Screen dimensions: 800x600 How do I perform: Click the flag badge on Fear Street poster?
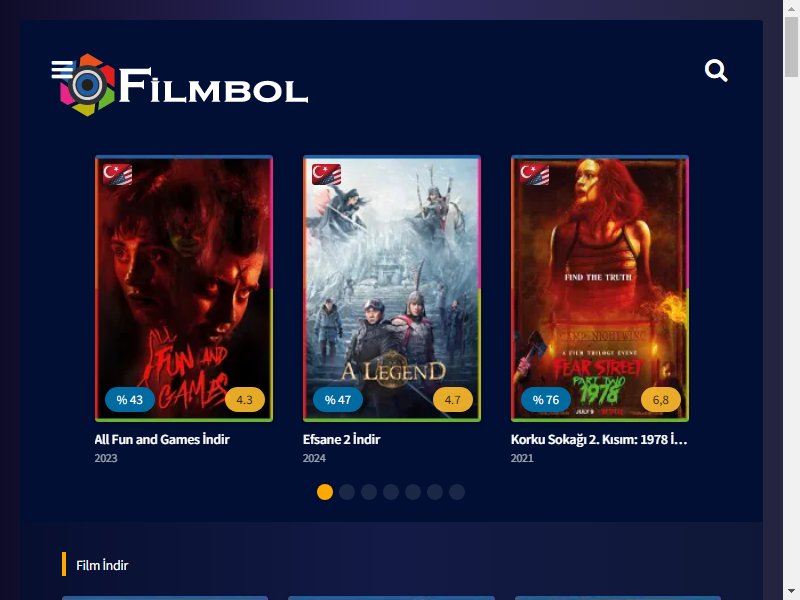tap(534, 174)
